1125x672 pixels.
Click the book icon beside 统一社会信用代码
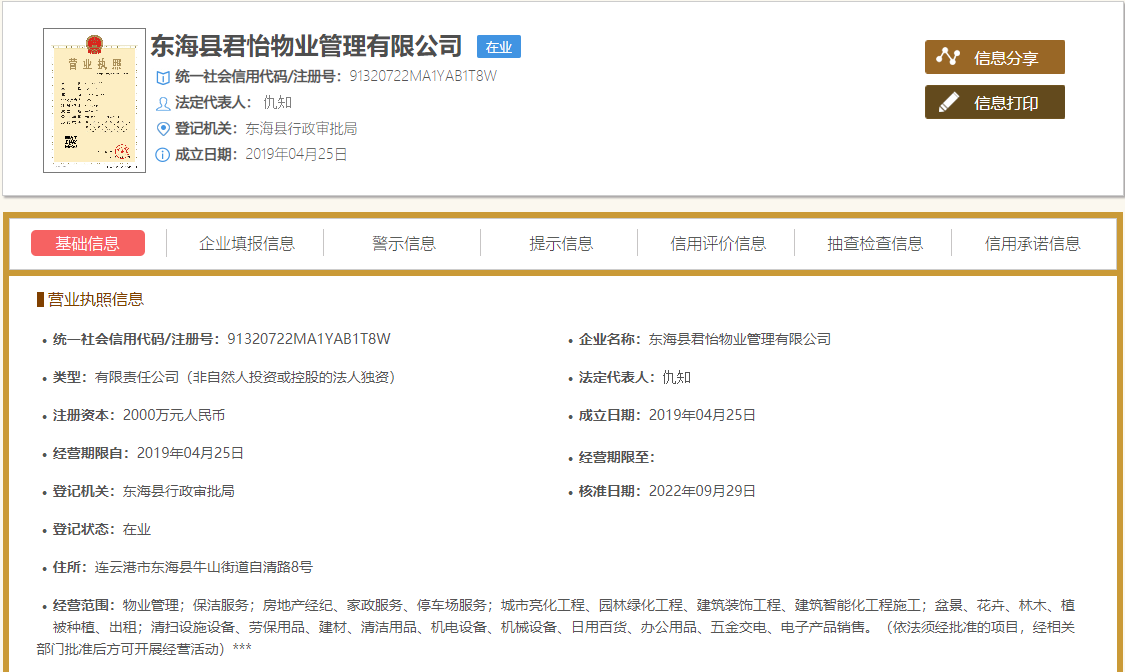pyautogui.click(x=163, y=77)
